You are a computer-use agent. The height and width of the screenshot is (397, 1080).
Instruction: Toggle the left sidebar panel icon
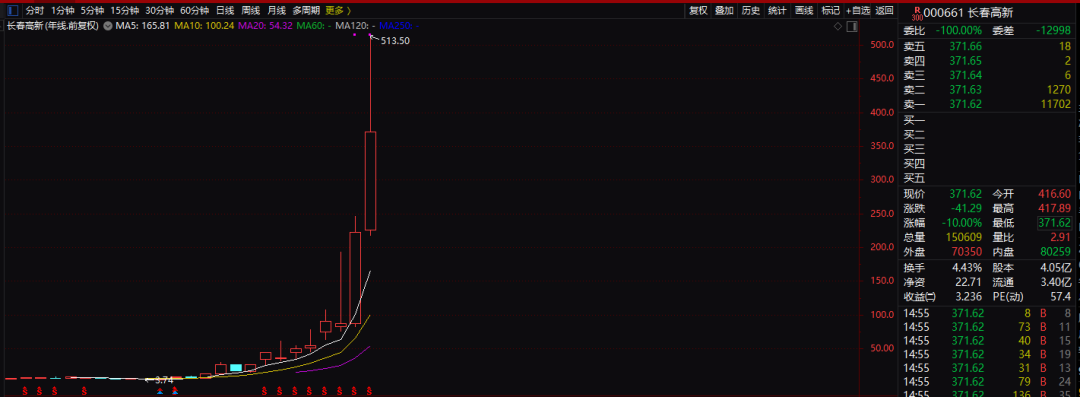(x=13, y=10)
